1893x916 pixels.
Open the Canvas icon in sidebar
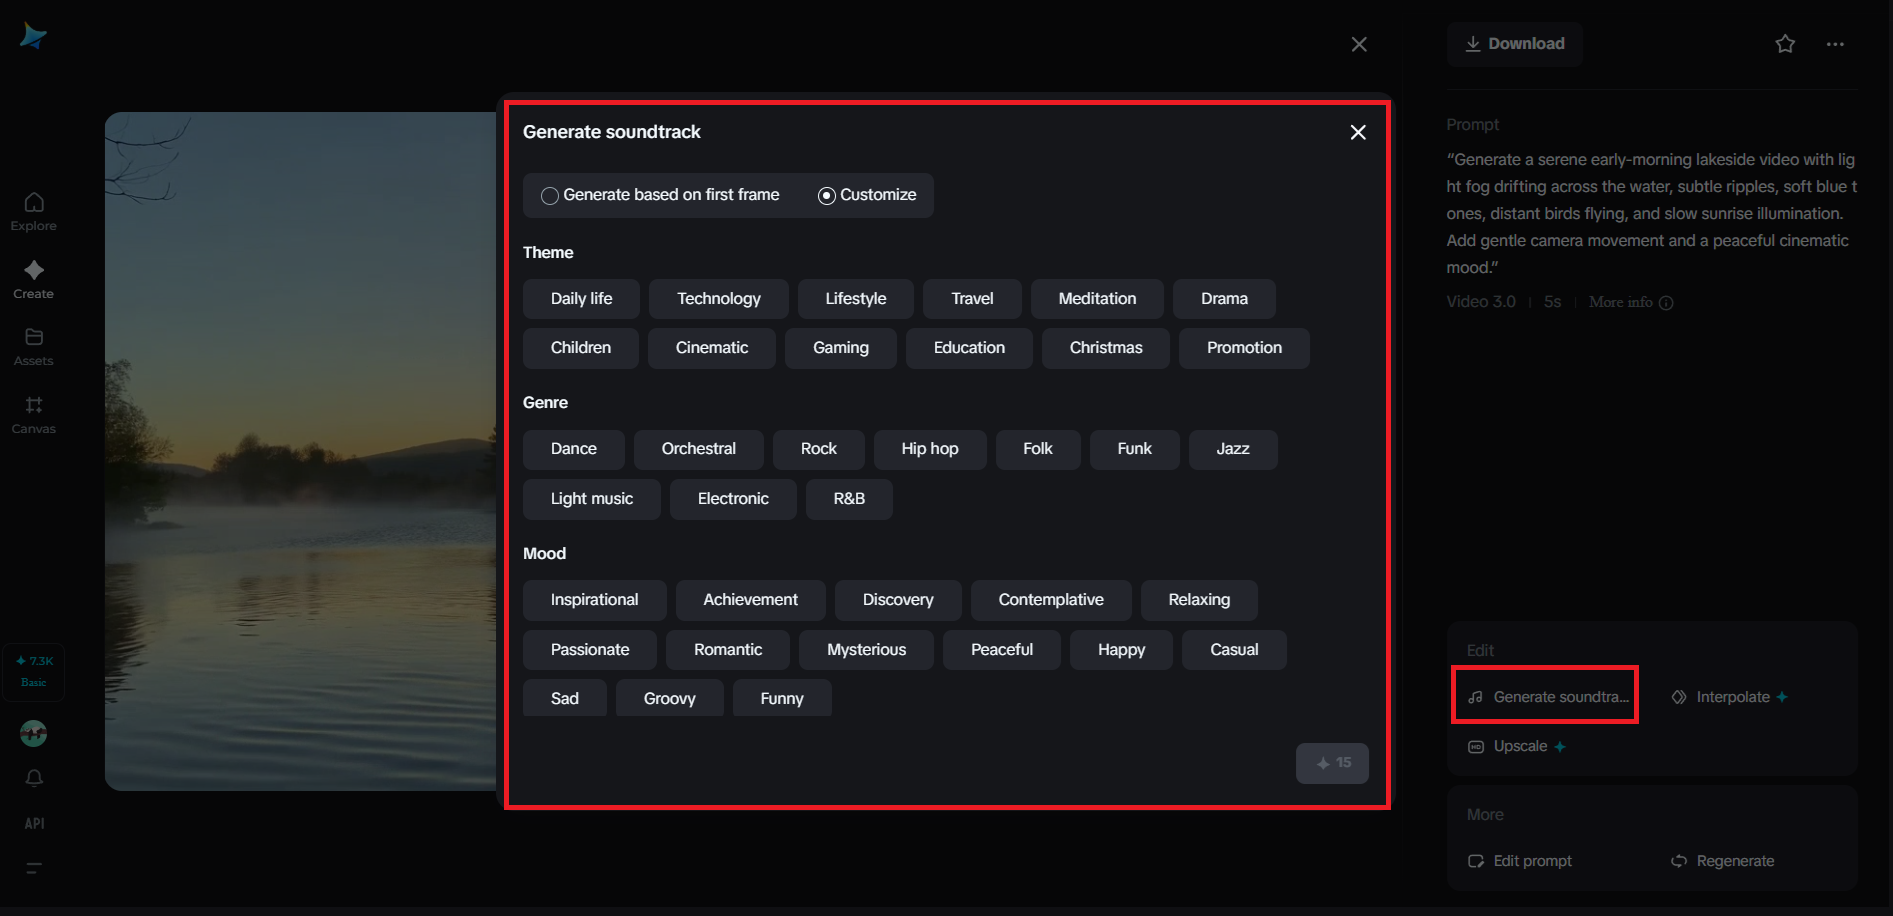34,405
